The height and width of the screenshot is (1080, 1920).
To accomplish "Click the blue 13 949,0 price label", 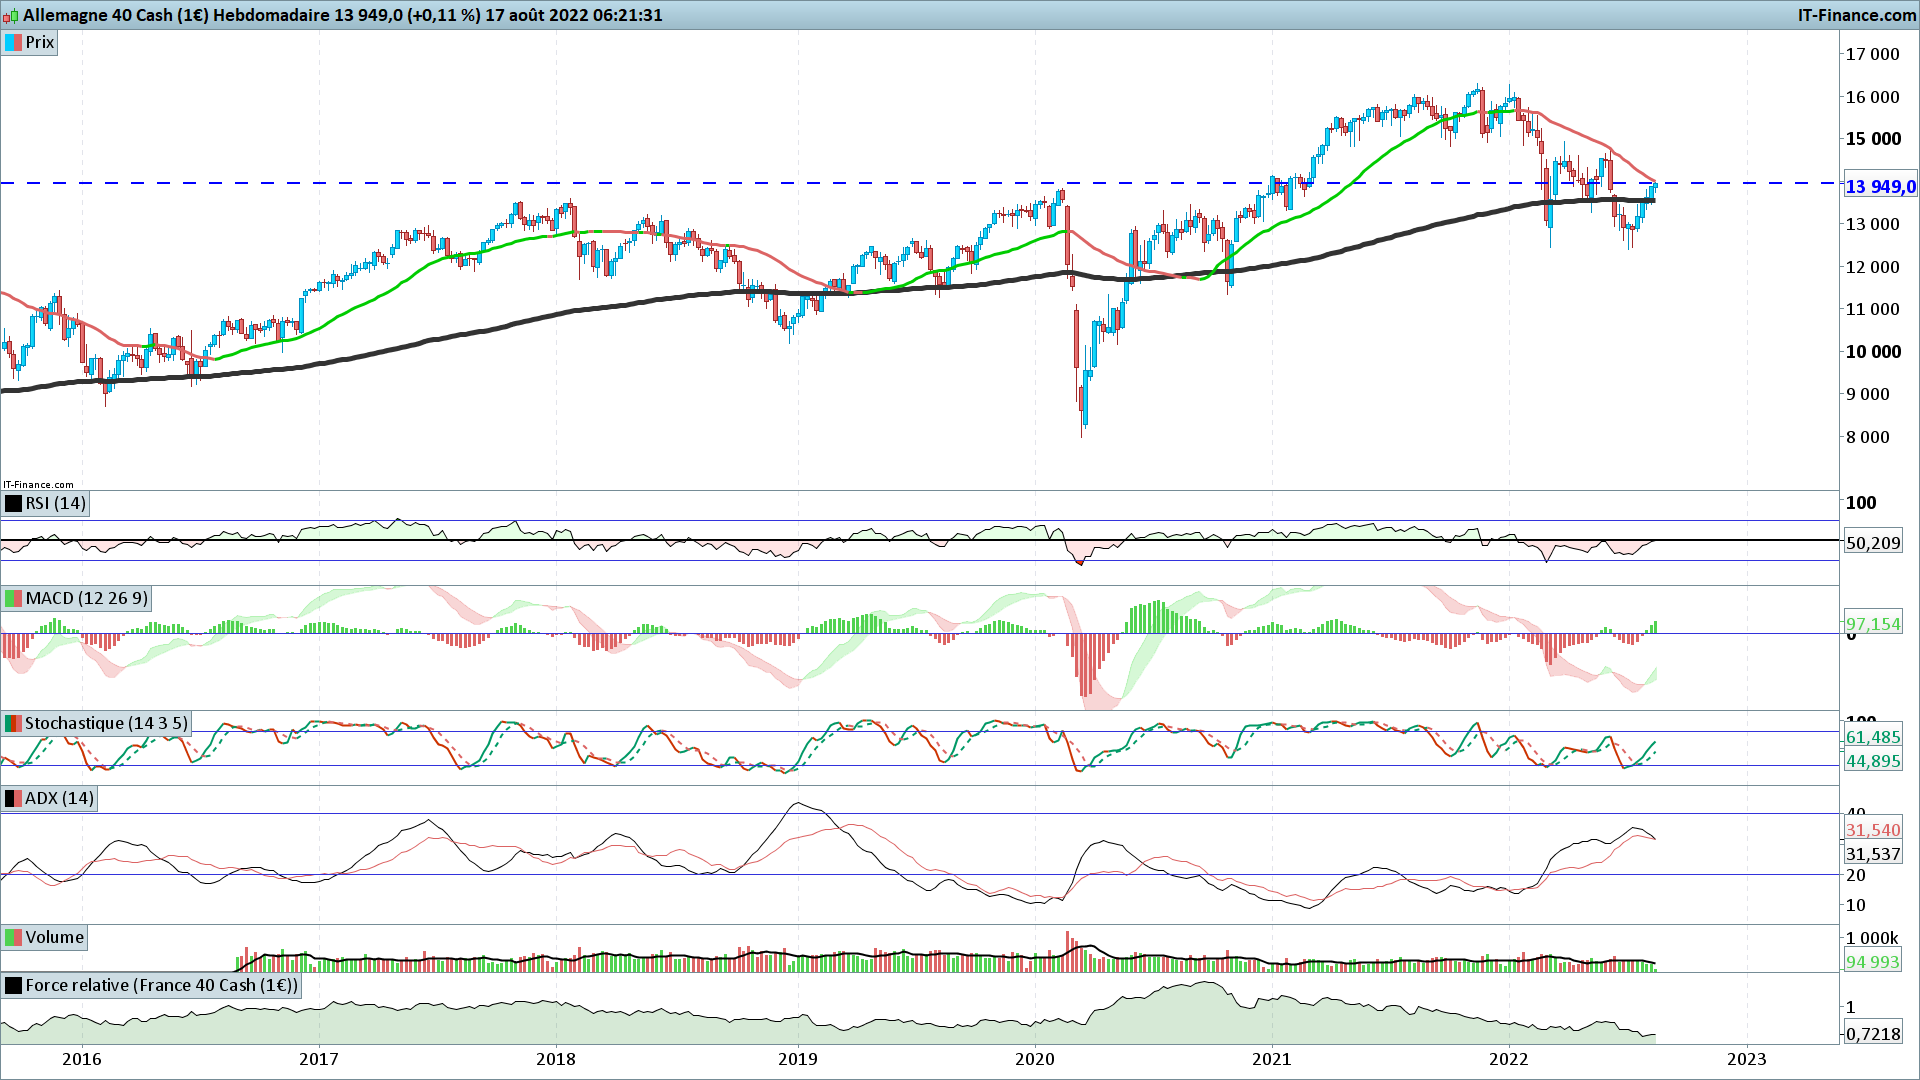I will [x=1879, y=187].
